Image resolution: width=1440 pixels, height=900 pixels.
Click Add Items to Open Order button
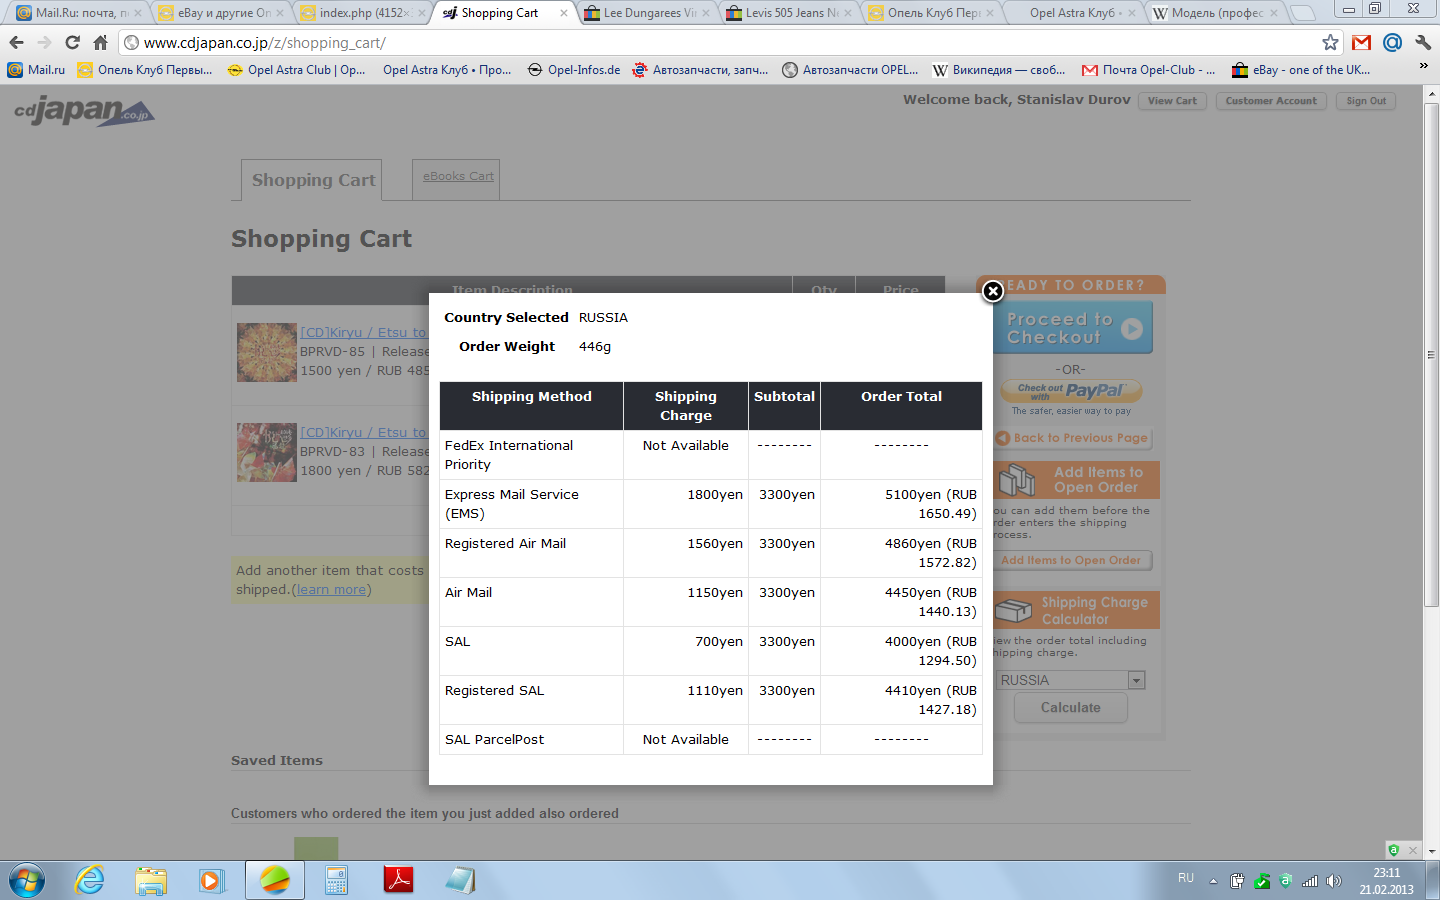point(1071,560)
